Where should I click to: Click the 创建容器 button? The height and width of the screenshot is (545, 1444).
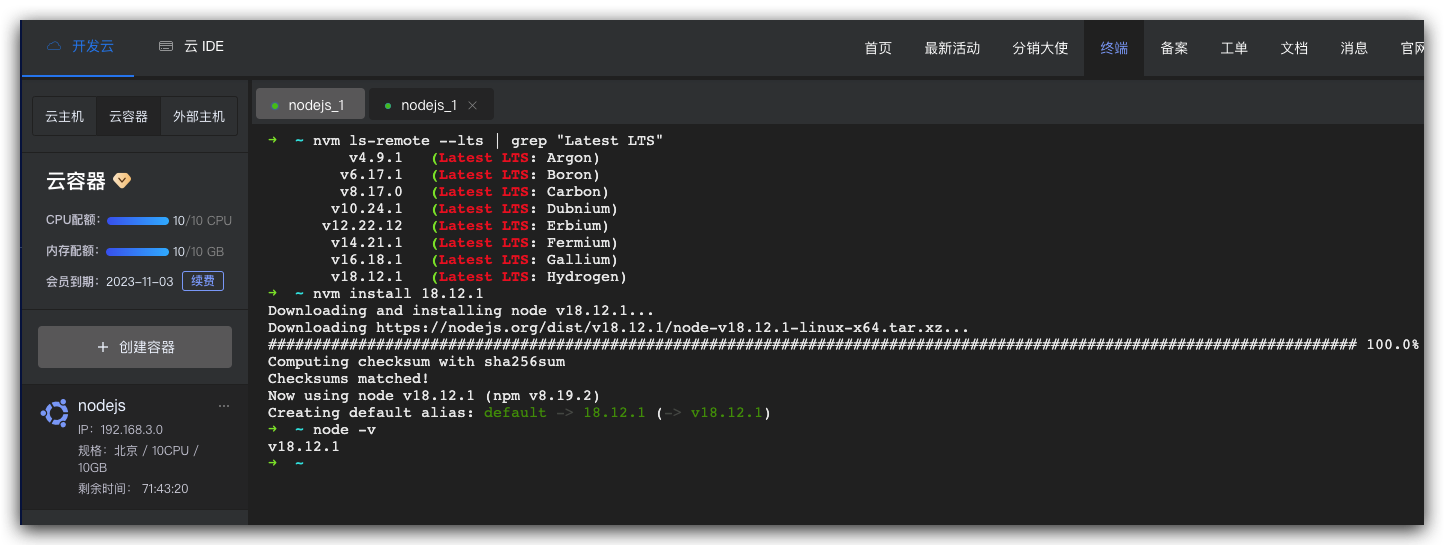(135, 347)
